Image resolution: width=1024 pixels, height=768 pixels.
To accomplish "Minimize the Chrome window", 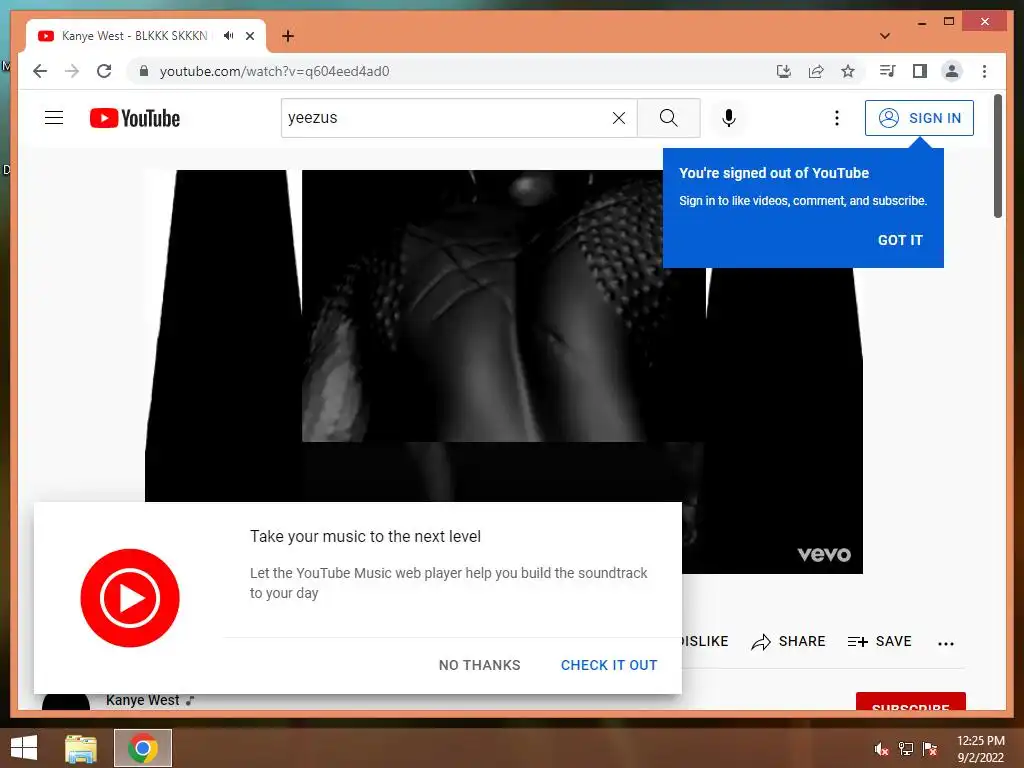I will [921, 23].
